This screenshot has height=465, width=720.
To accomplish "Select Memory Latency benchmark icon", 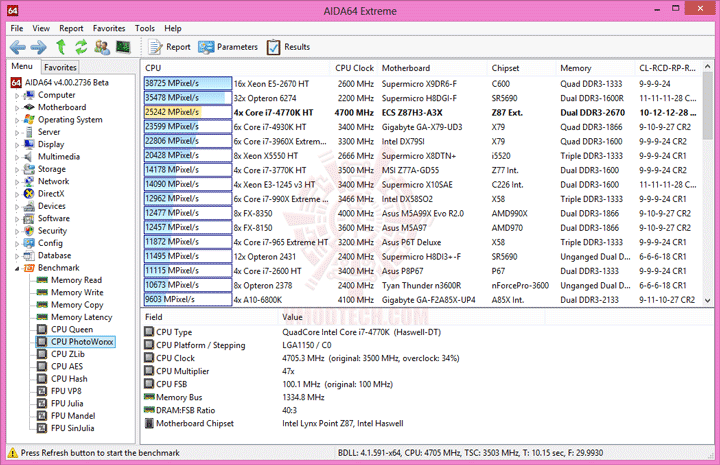I will [x=42, y=317].
